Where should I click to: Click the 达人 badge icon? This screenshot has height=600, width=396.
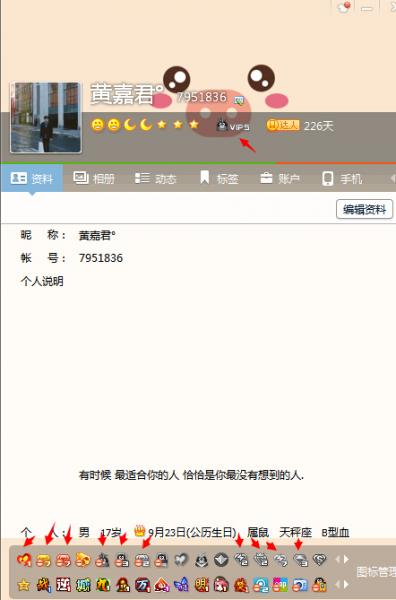coord(283,125)
